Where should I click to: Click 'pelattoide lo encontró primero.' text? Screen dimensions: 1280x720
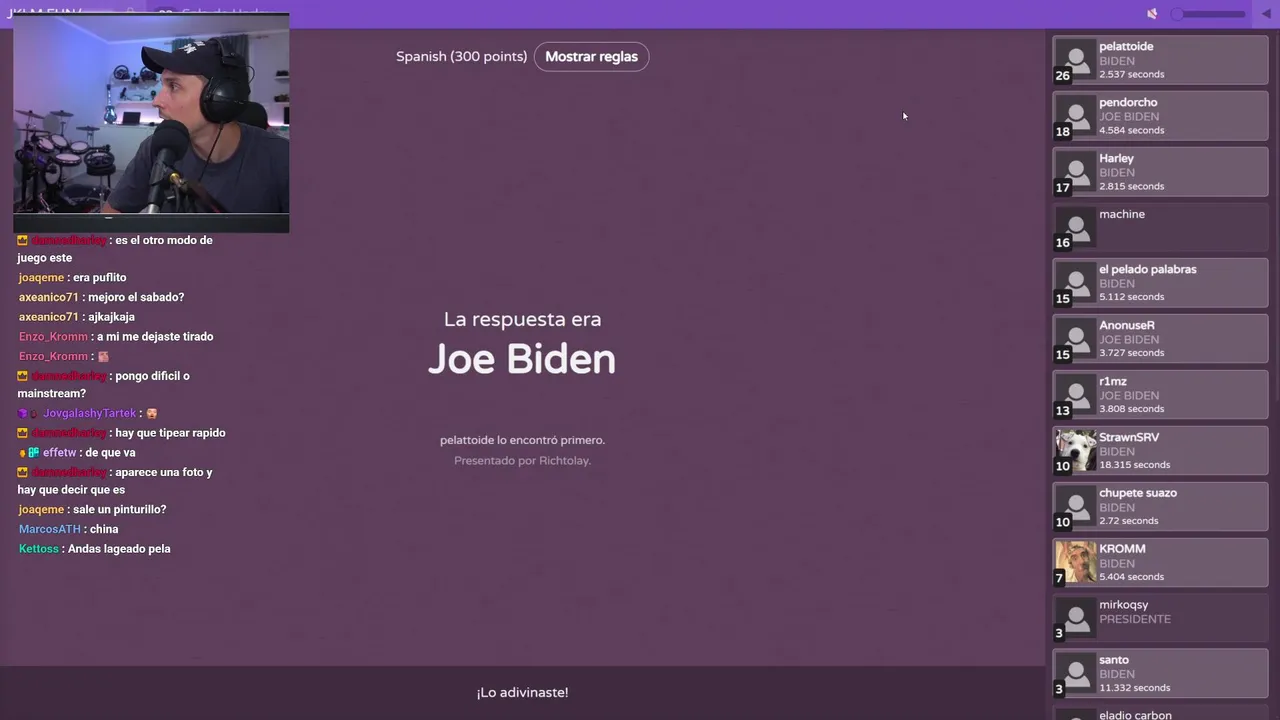[522, 440]
